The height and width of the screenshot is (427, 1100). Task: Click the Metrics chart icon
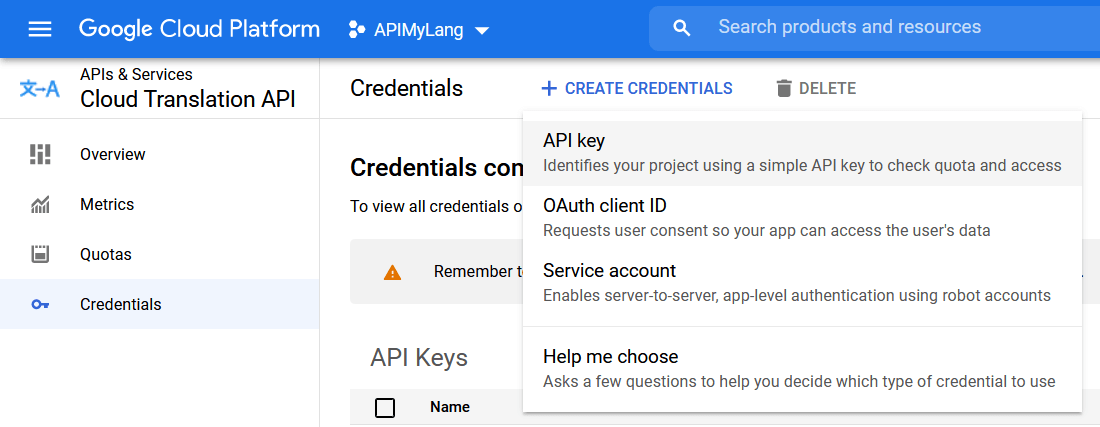41,205
